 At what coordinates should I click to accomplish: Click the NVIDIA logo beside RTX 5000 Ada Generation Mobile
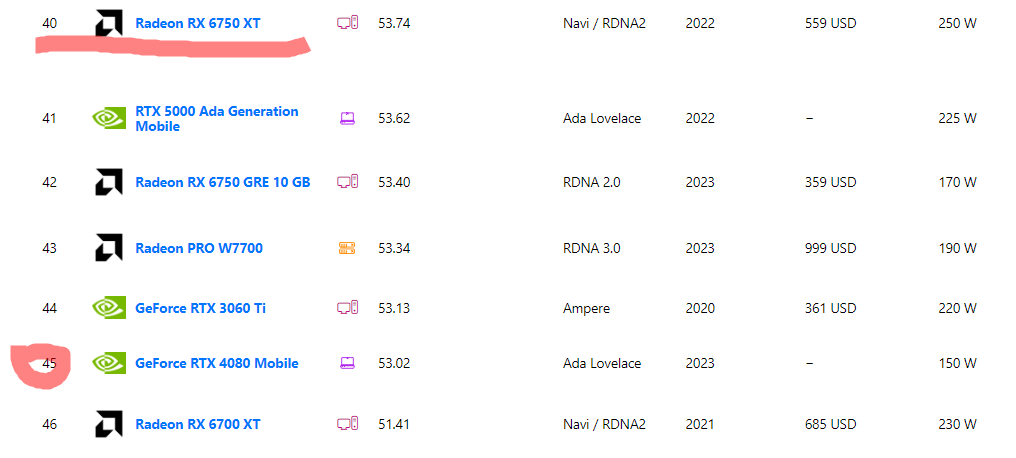point(109,119)
